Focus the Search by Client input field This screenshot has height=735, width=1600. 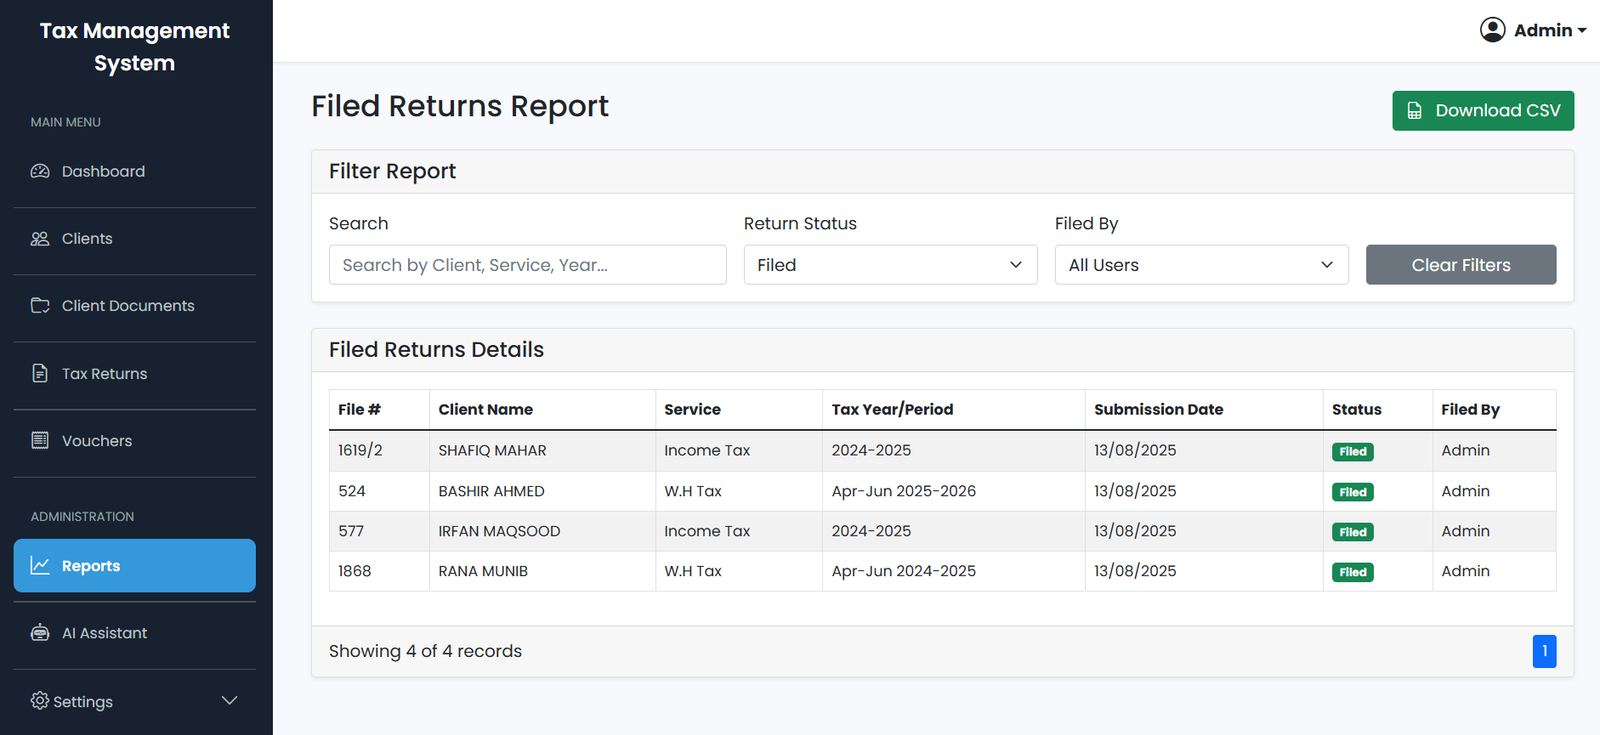(527, 265)
